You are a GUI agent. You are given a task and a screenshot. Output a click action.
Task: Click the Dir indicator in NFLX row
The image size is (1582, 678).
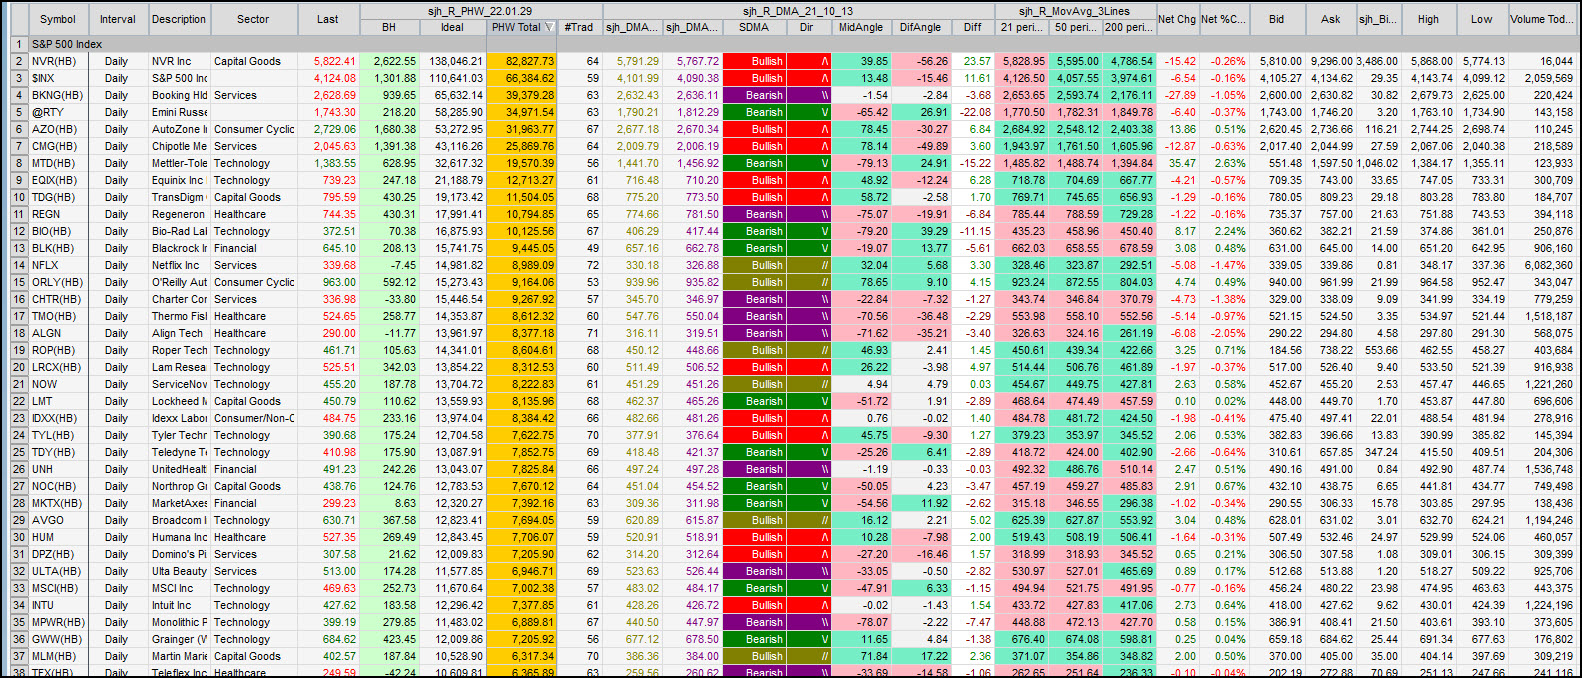click(x=809, y=265)
